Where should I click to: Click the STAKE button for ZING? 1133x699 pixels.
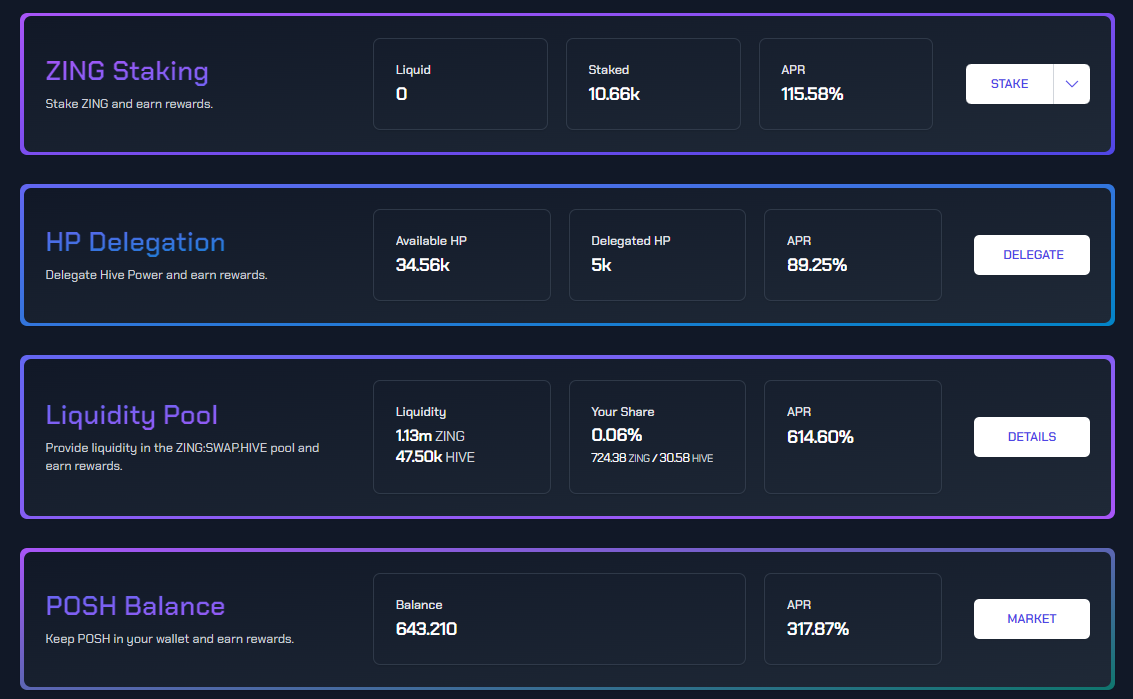click(1009, 84)
